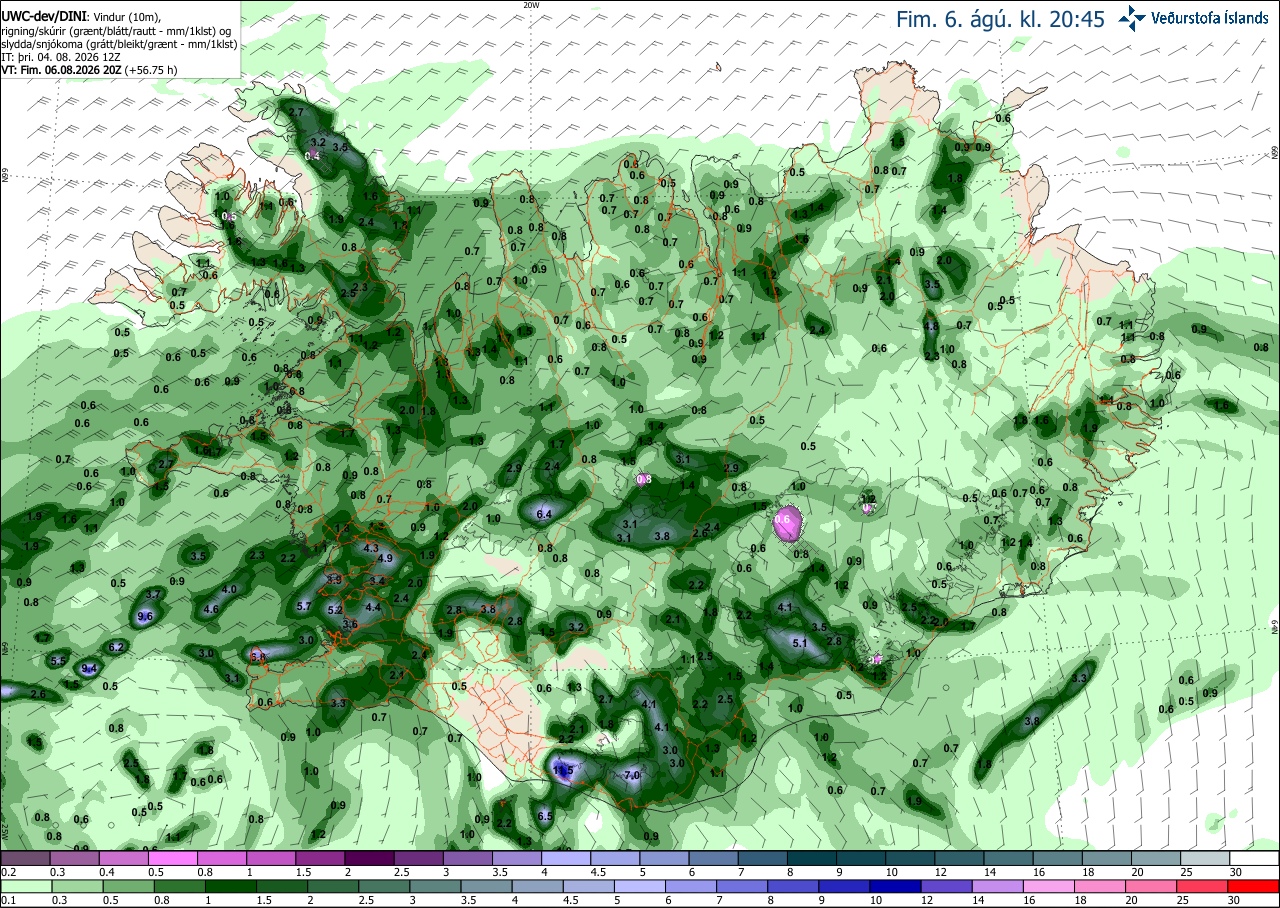This screenshot has height=908, width=1280.
Task: Select the darkest purple swatch in top legend row
Action: click(369, 858)
